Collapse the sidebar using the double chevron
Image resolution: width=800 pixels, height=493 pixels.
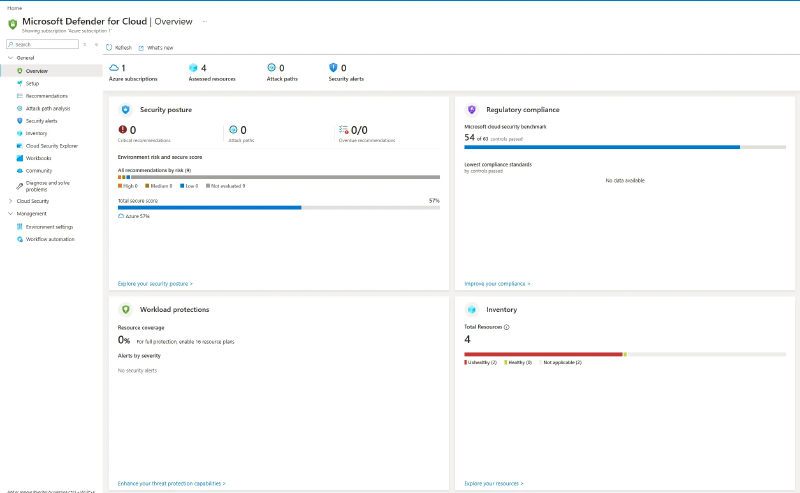click(x=96, y=44)
